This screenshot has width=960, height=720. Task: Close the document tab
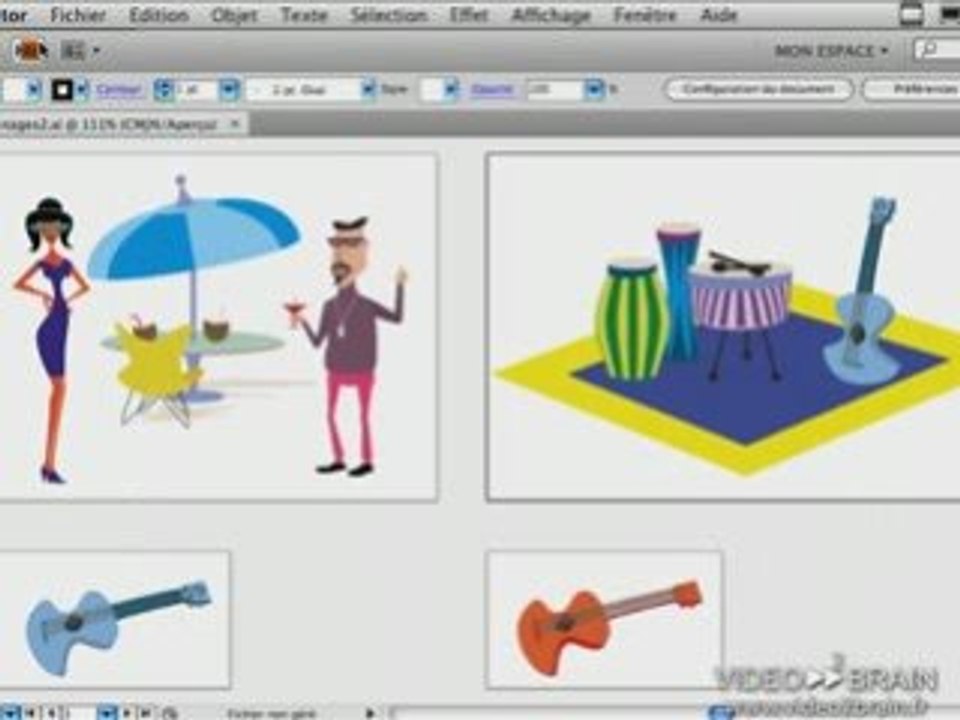click(236, 124)
